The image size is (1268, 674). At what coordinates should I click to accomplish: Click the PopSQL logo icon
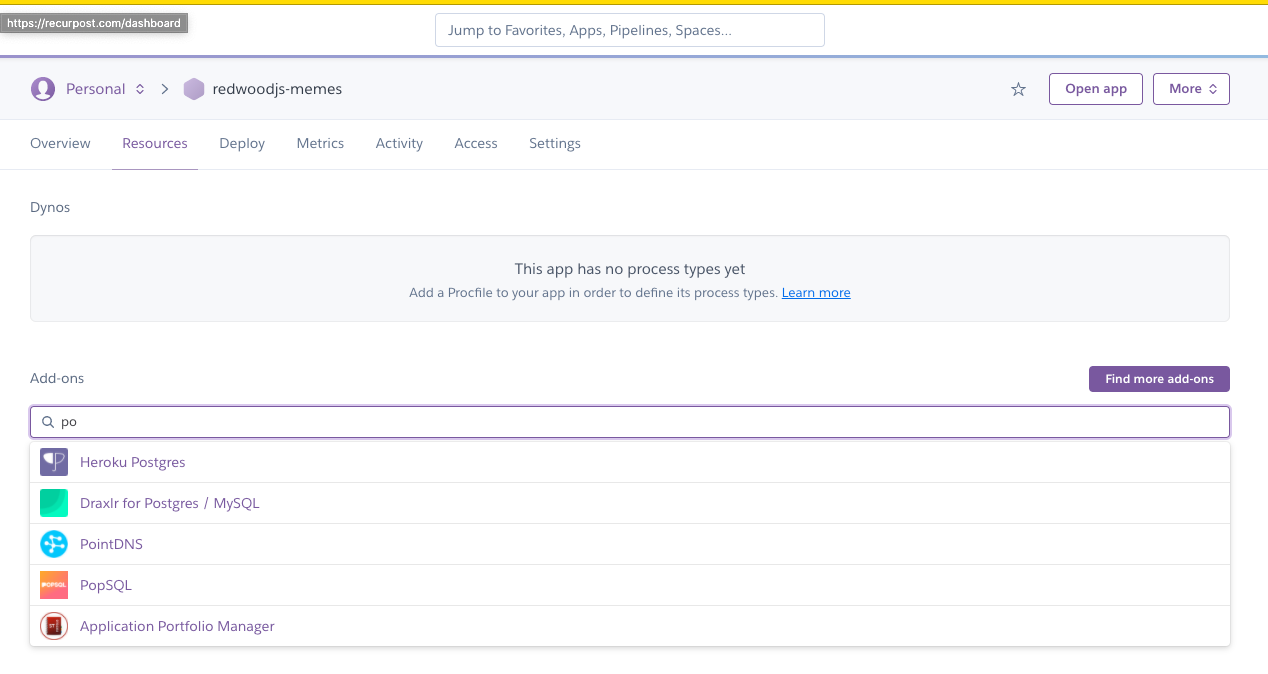(54, 585)
